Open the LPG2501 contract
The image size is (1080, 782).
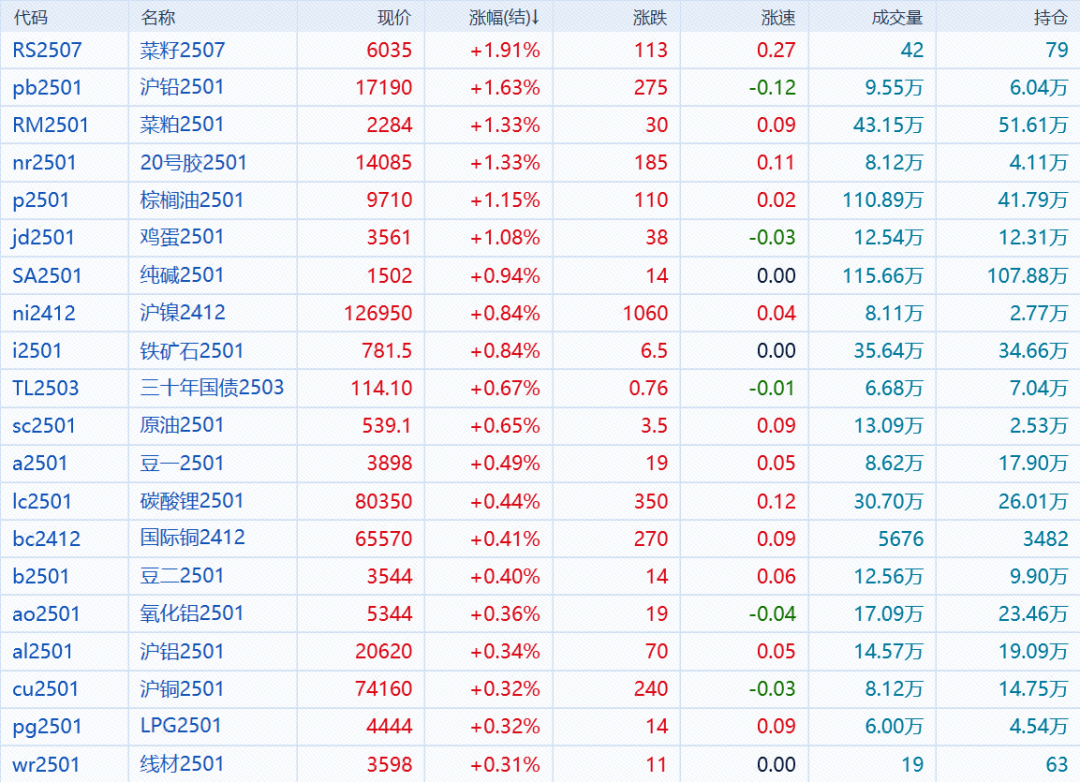click(x=180, y=726)
